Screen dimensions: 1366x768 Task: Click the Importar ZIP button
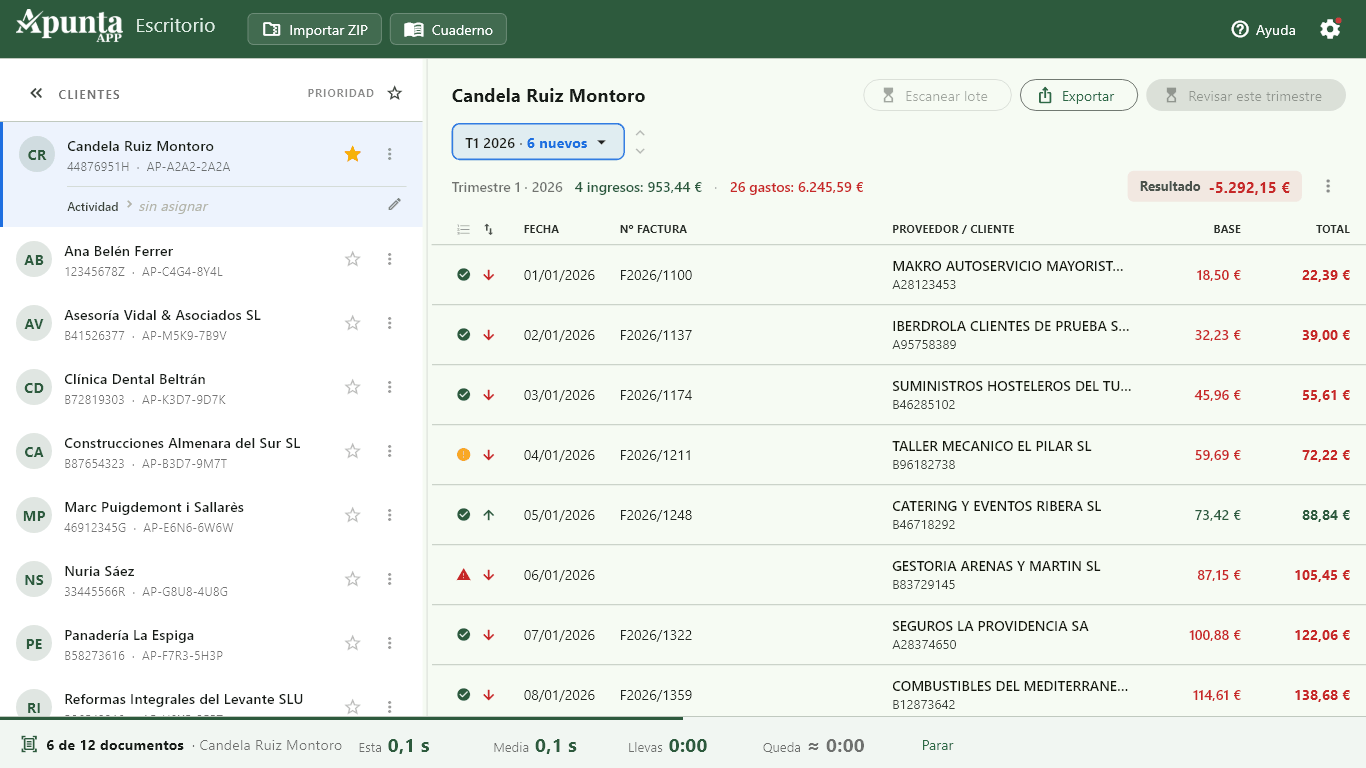coord(315,29)
